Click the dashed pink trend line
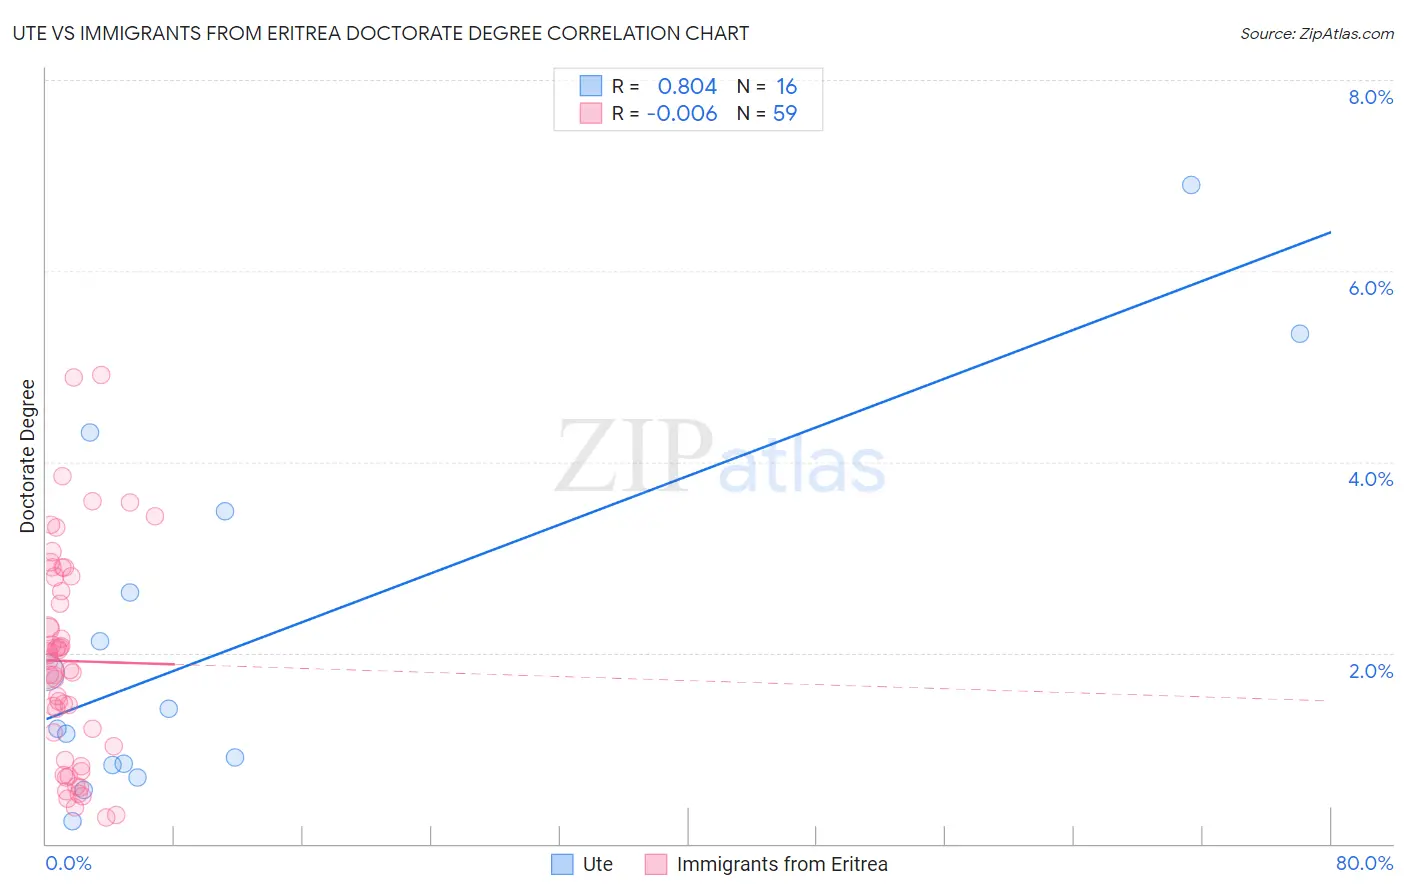This screenshot has width=1406, height=892. click(750, 682)
